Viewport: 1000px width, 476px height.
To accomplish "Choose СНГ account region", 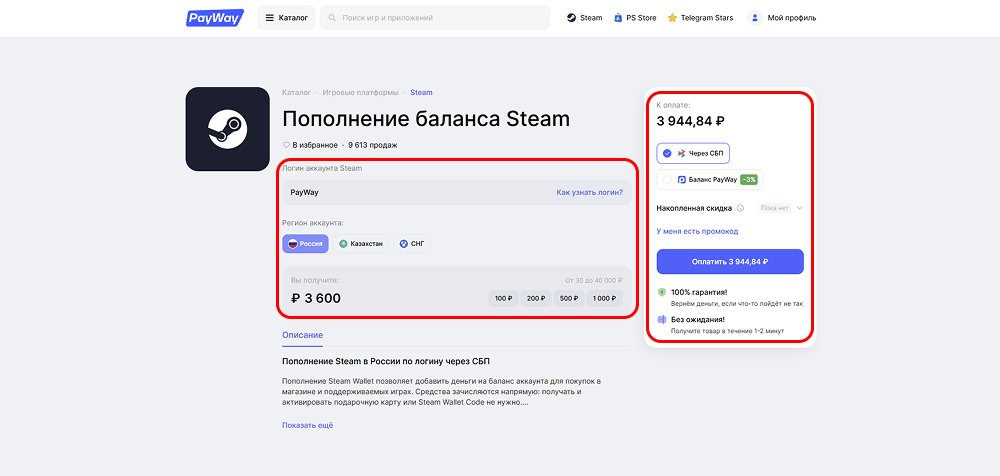I will (412, 244).
